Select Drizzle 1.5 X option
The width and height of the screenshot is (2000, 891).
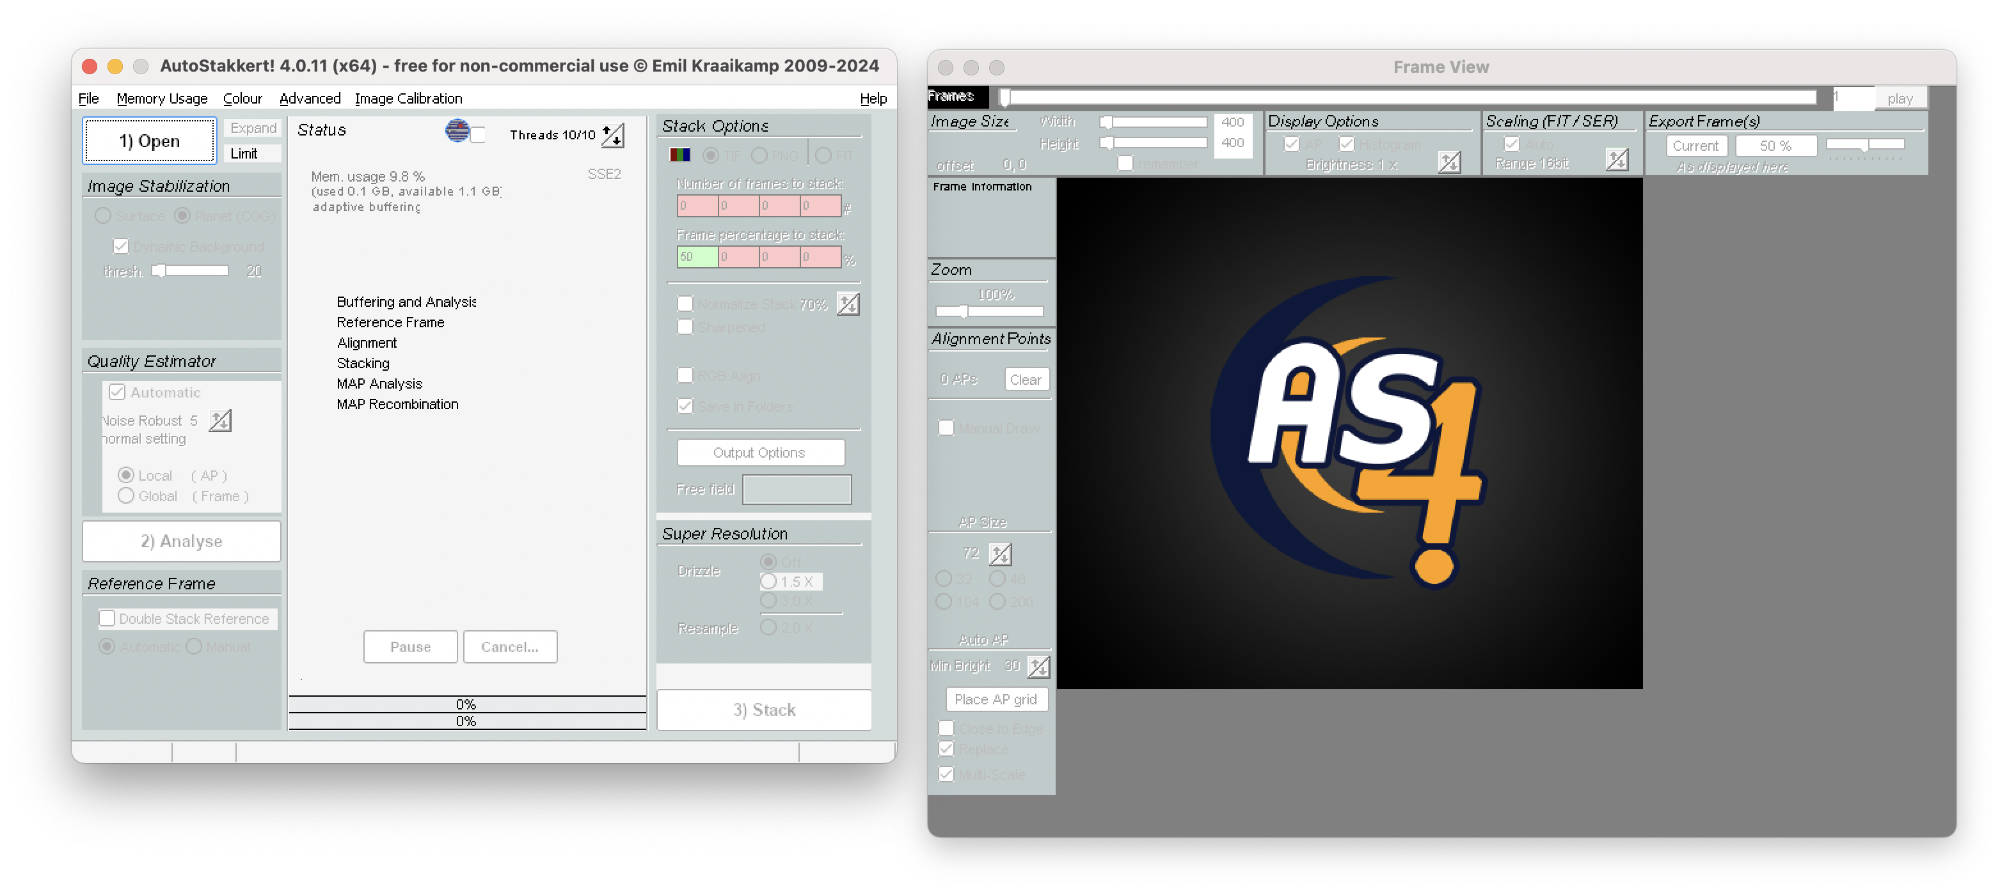click(x=768, y=581)
